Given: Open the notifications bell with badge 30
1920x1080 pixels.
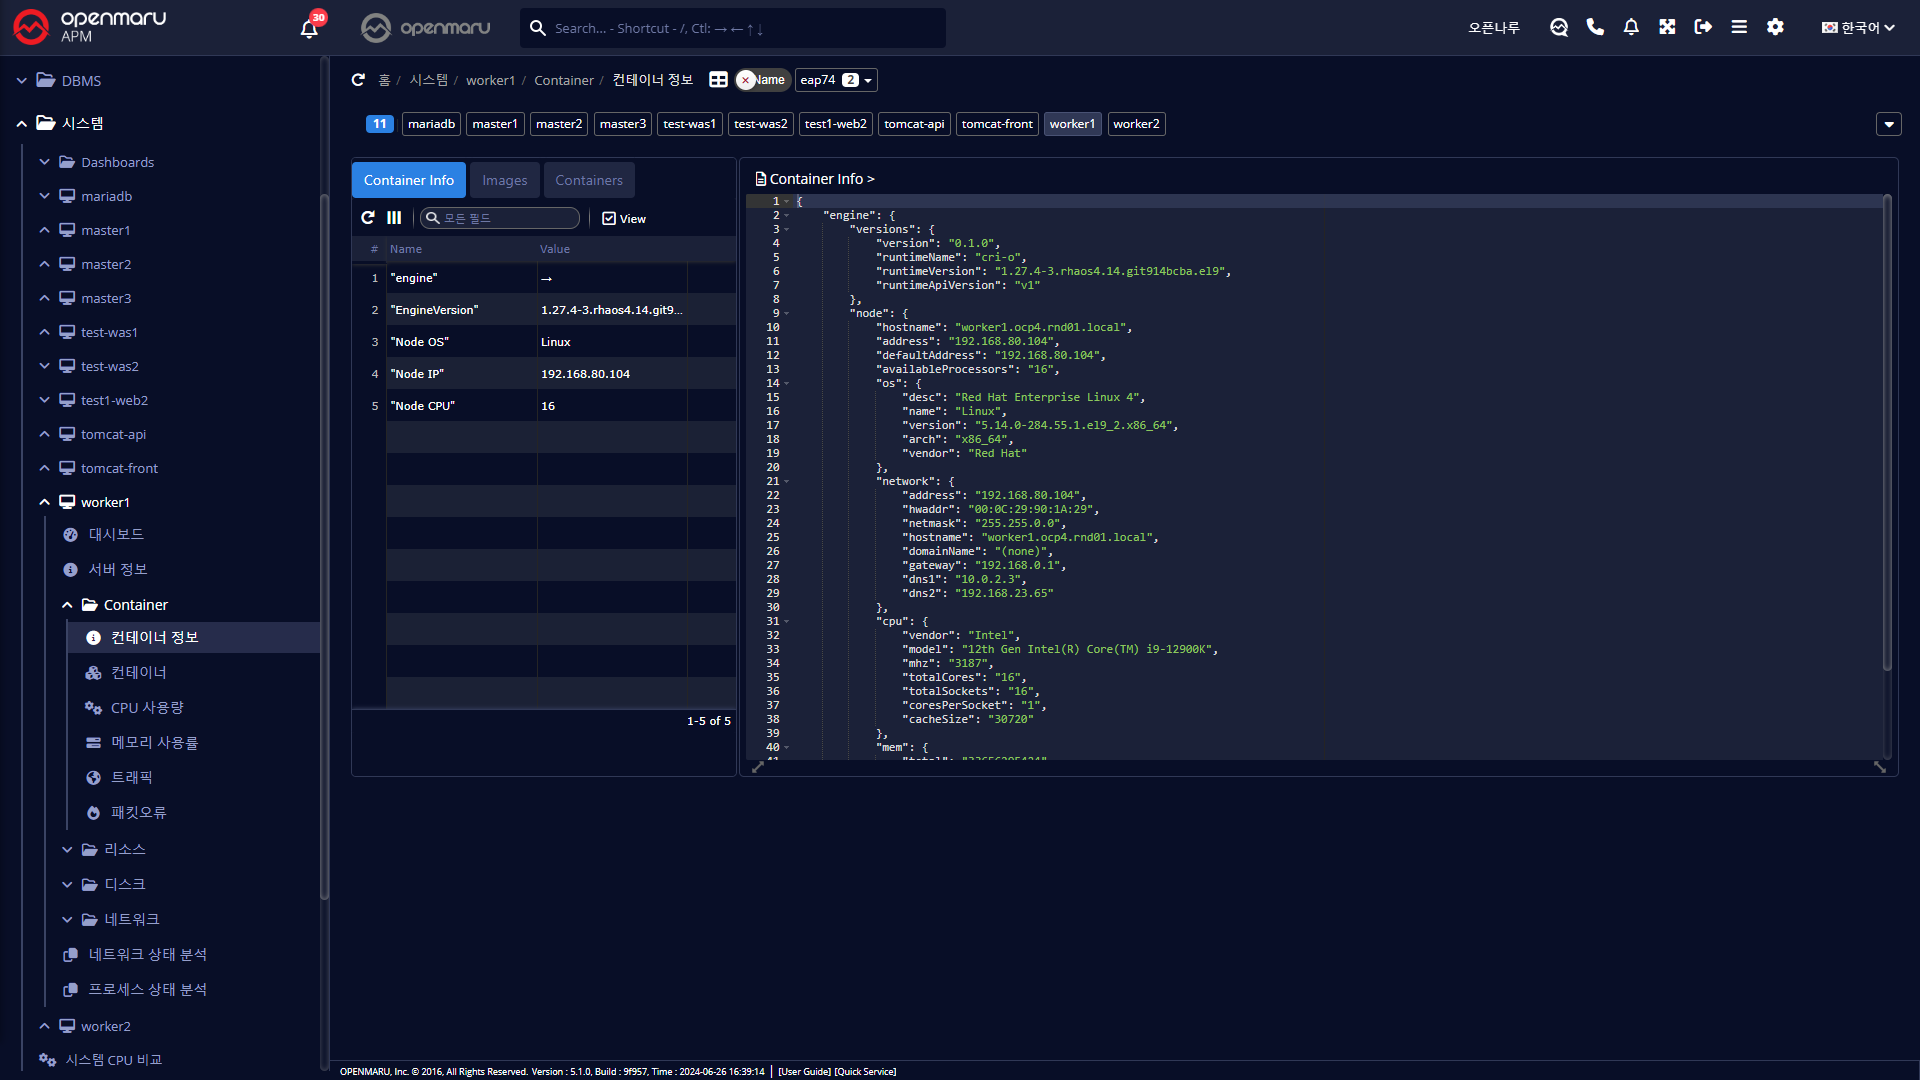Looking at the screenshot, I should (x=309, y=28).
